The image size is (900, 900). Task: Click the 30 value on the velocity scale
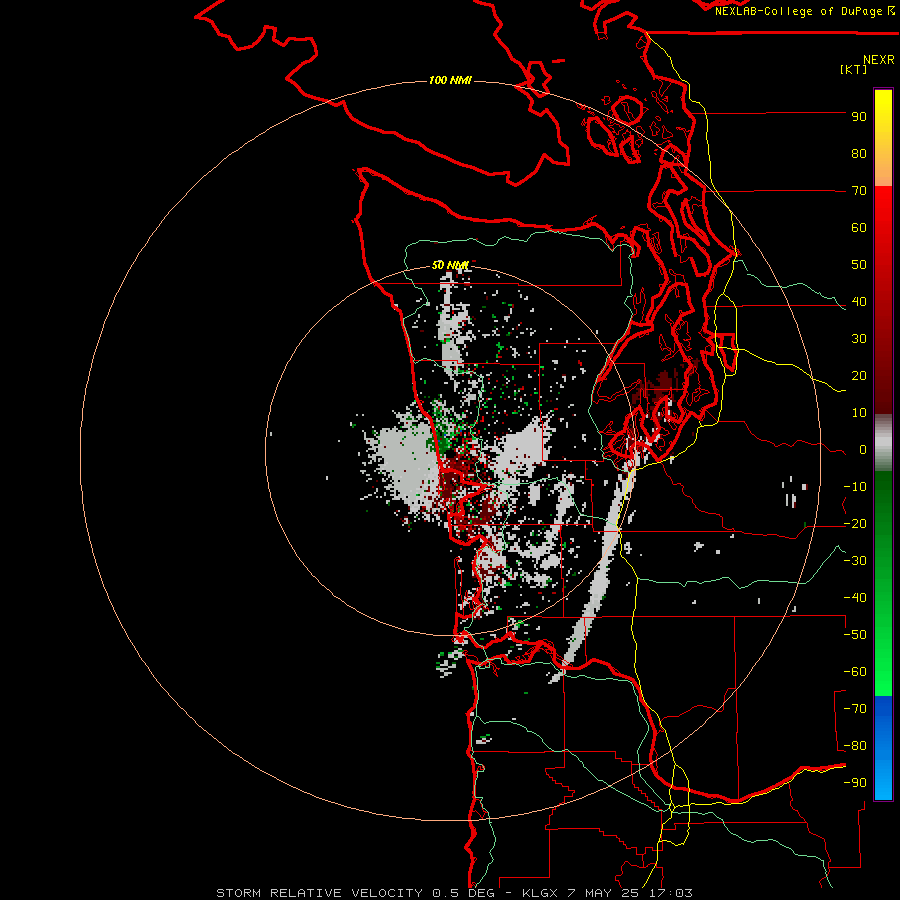pyautogui.click(x=859, y=339)
